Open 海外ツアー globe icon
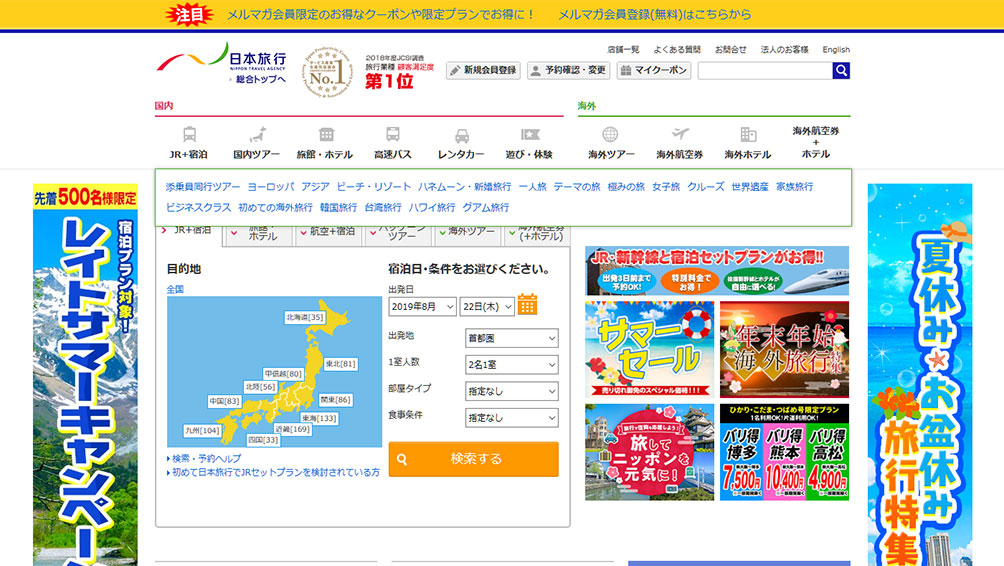Image resolution: width=1004 pixels, height=566 pixels. (610, 134)
